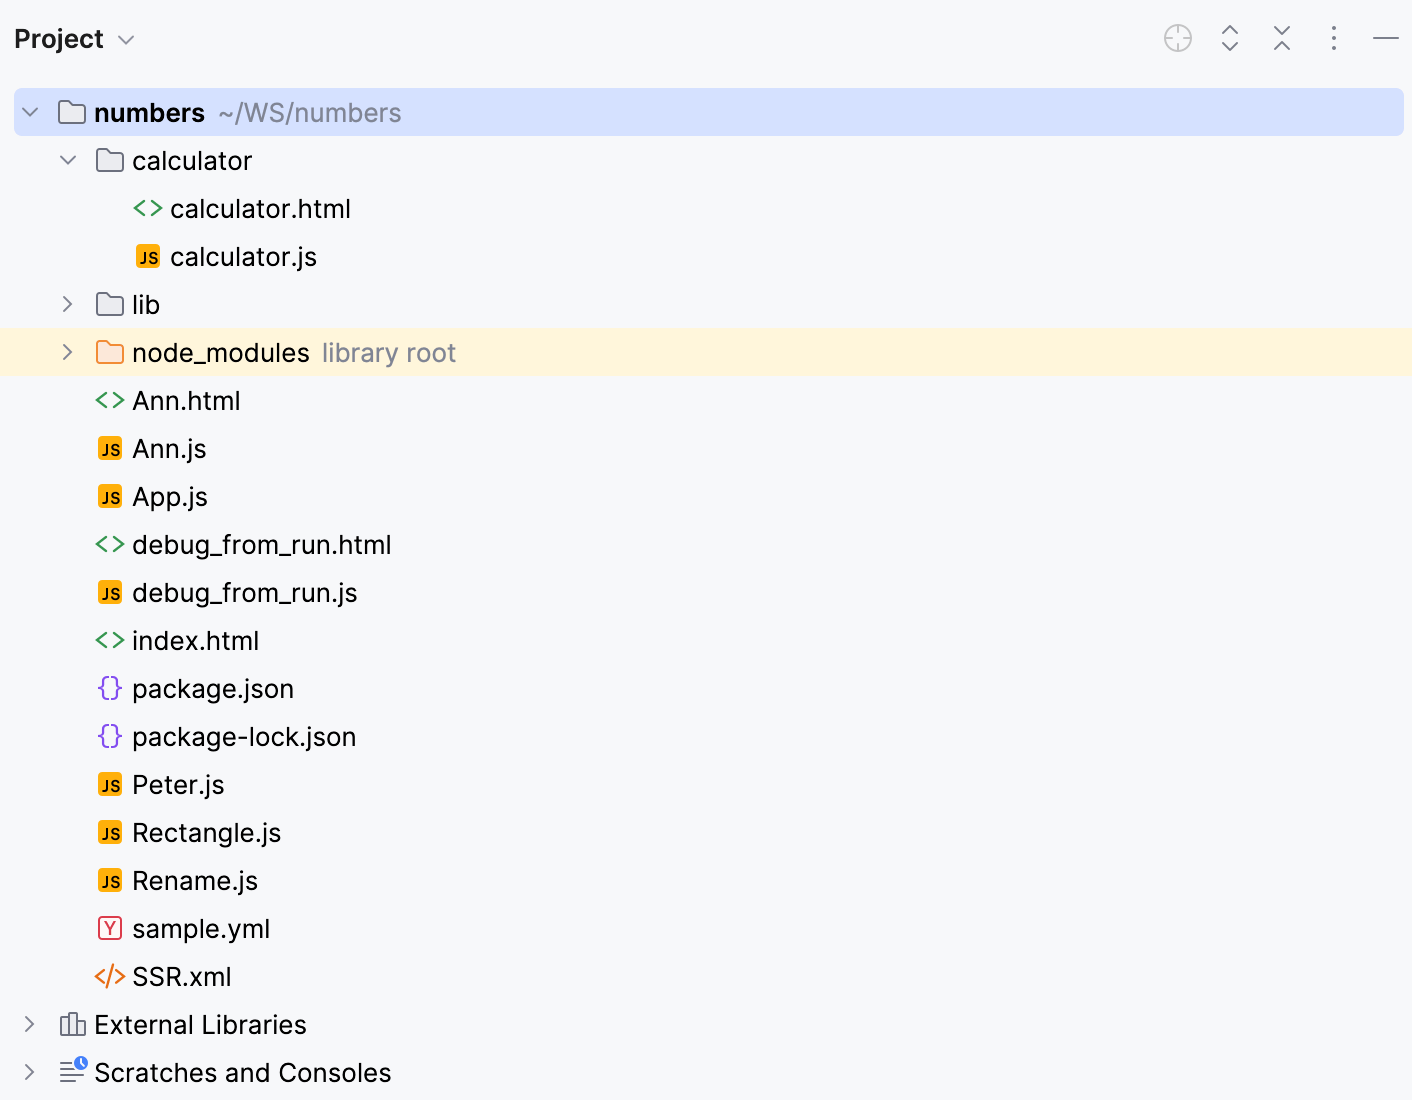Open the Project view switcher dropdown
1412x1100 pixels.
tap(75, 38)
